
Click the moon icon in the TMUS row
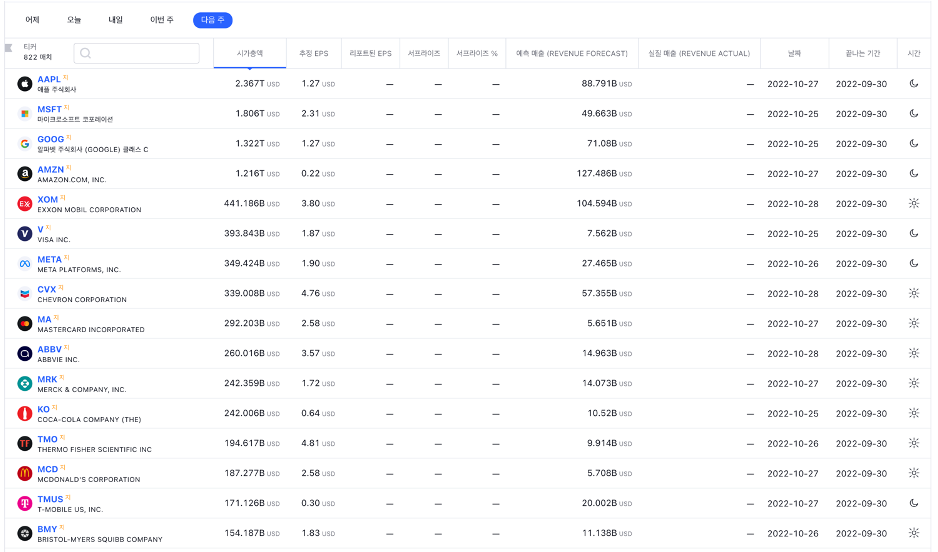[x=913, y=503]
